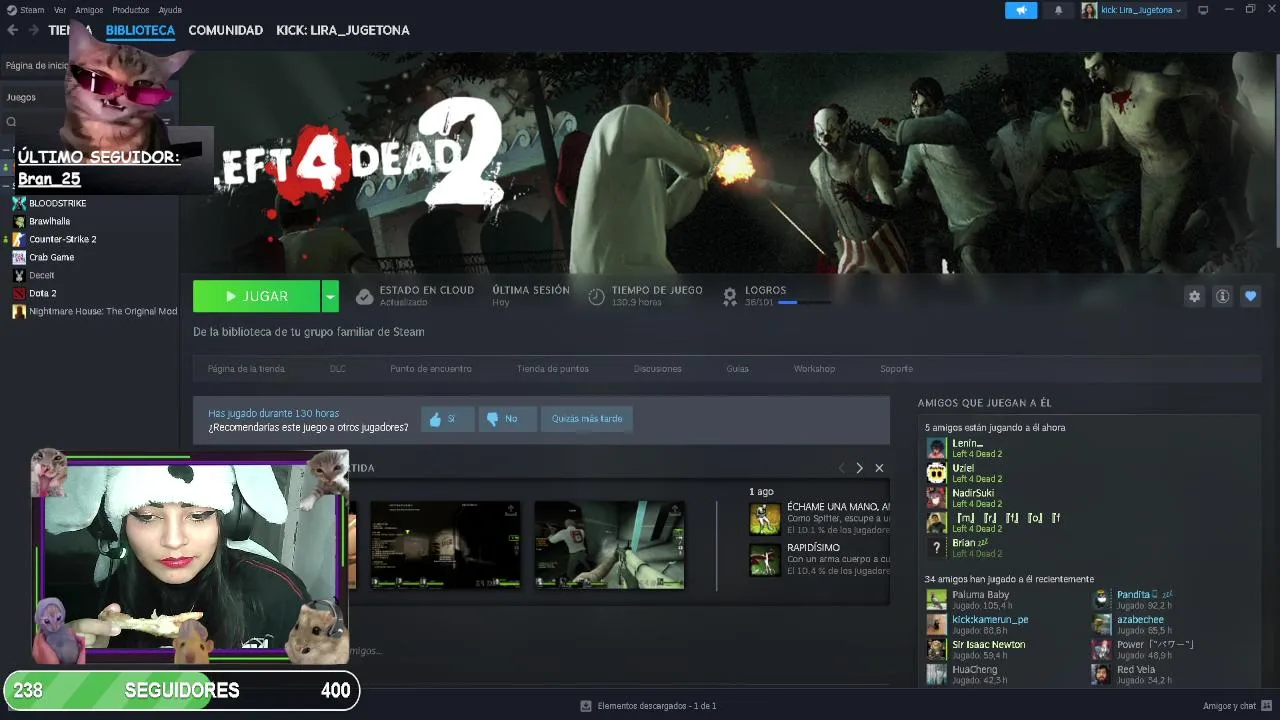The height and width of the screenshot is (720, 1280).
Task: Show game info circle icon
Action: [x=1222, y=296]
